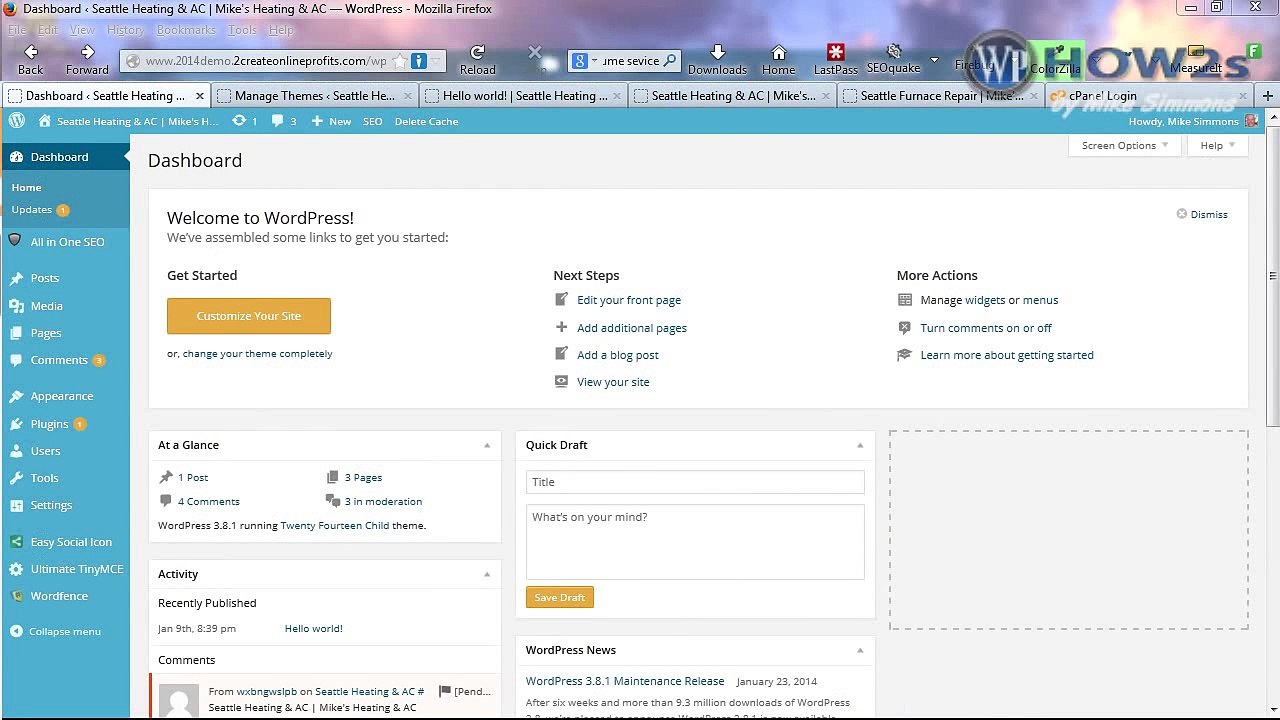Screen dimensions: 1280x720
Task: Click Firefox Downloads toolbar button
Action: pos(717,60)
